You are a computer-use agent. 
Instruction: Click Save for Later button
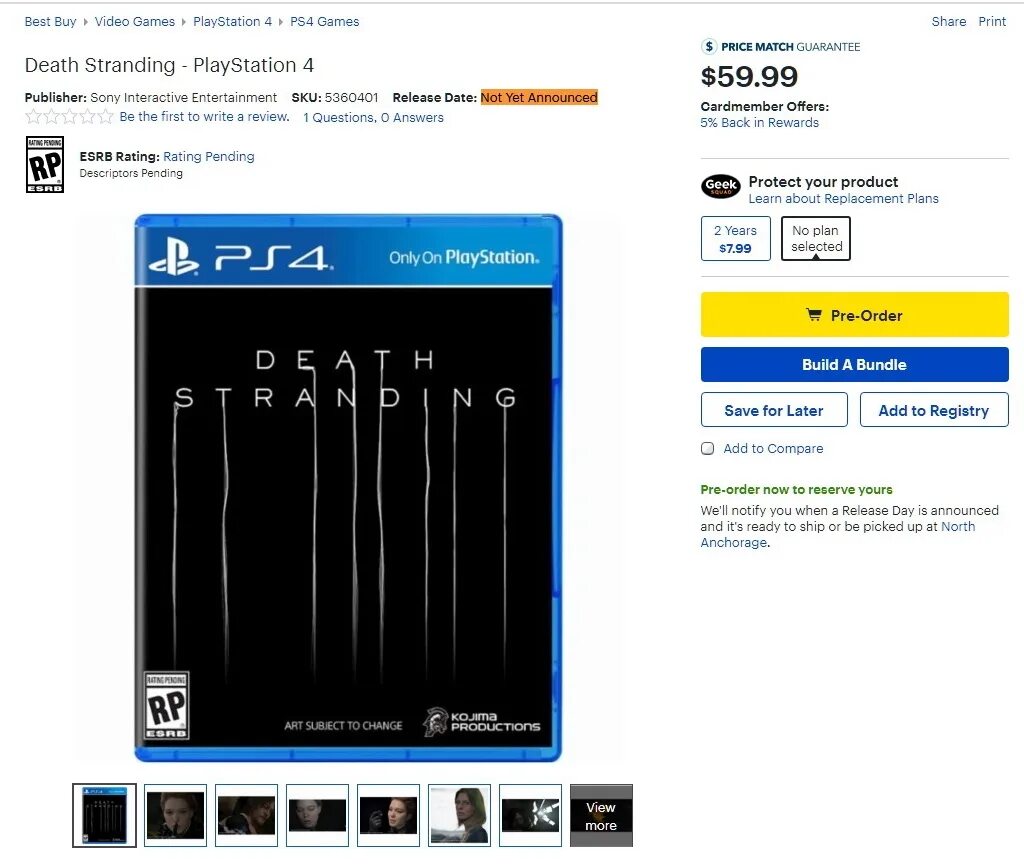pyautogui.click(x=774, y=410)
